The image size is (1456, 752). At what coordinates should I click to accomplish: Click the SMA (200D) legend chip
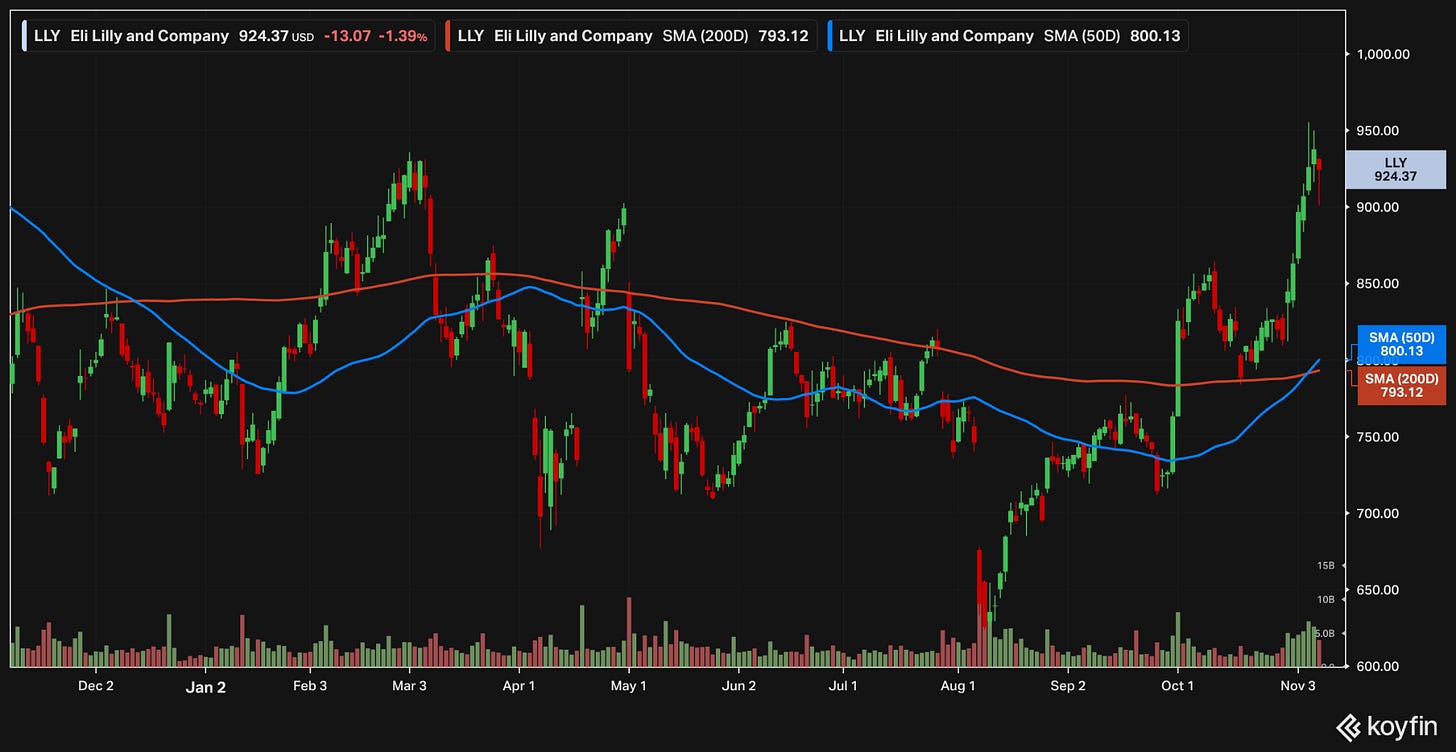click(x=632, y=36)
